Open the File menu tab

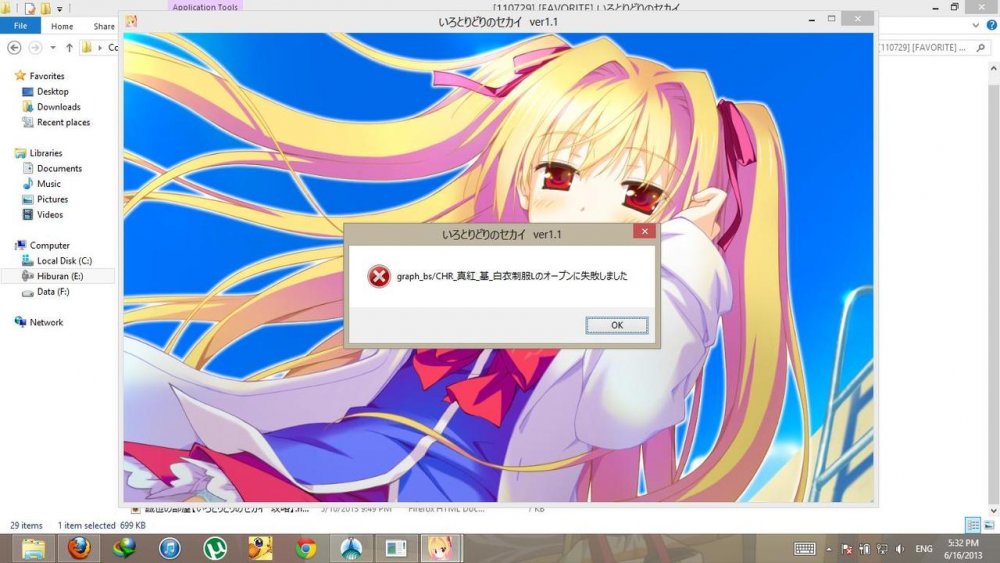pos(20,26)
